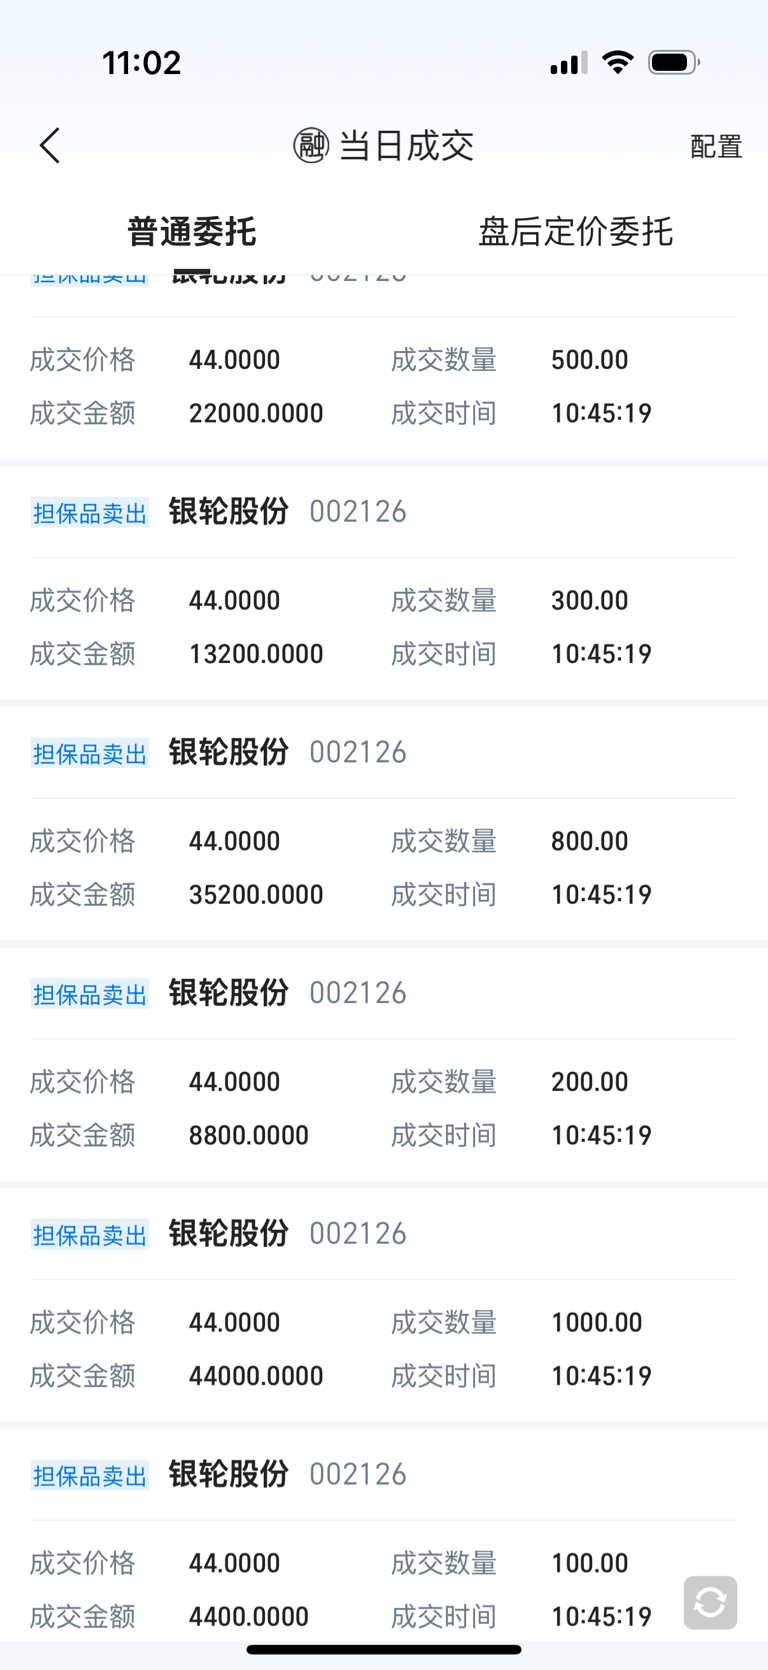The image size is (768, 1670).
Task: Tap the Wi-Fi status icon
Action: pos(618,63)
